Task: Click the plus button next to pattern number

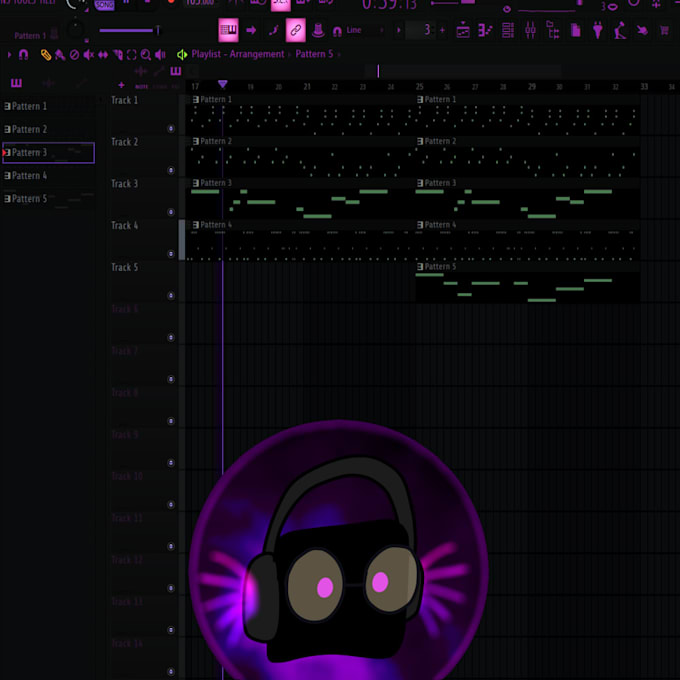Action: pyautogui.click(x=442, y=30)
